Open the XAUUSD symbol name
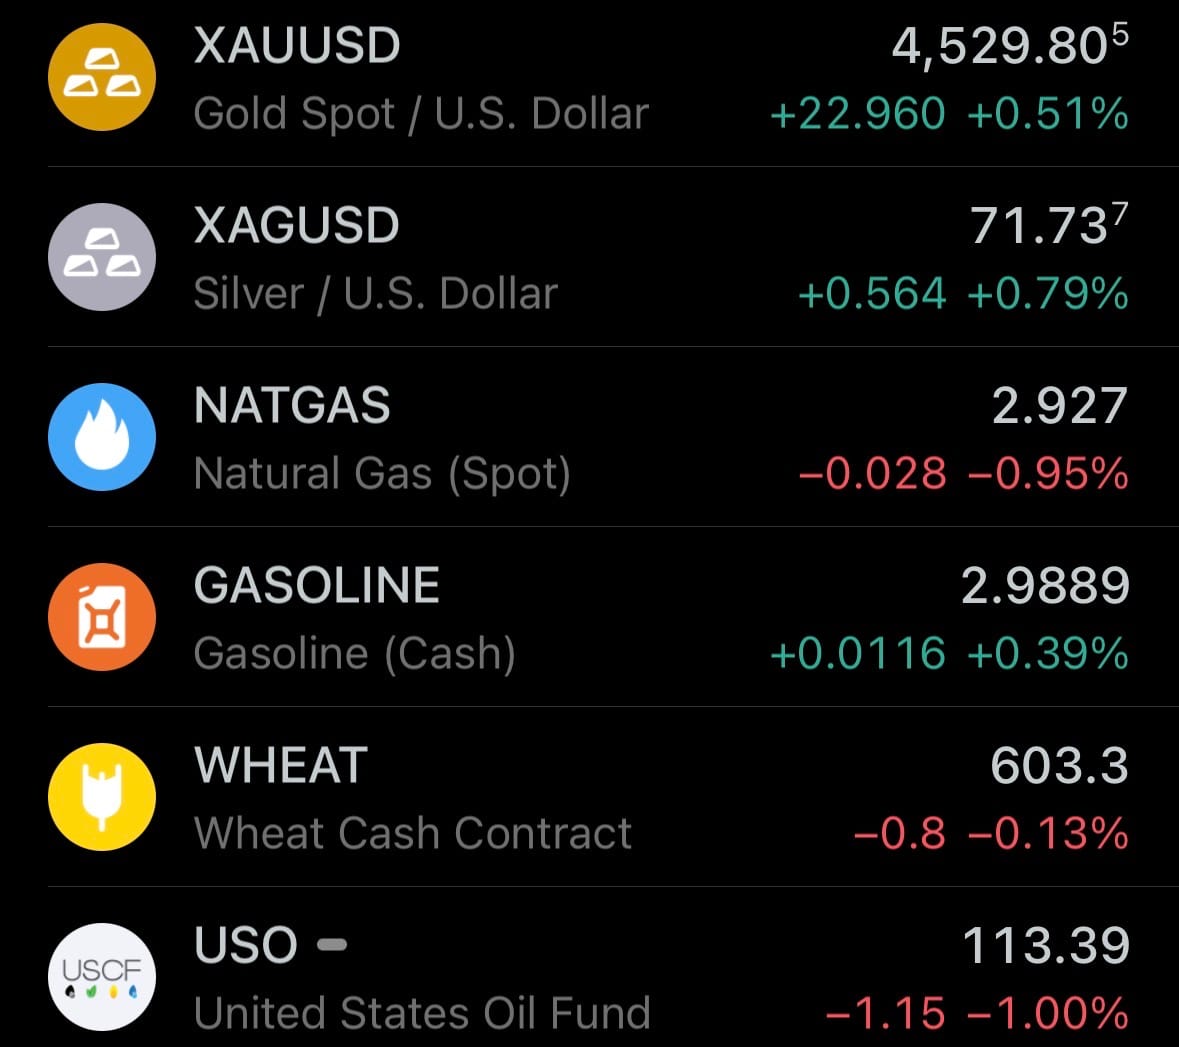The width and height of the screenshot is (1179, 1047). tap(297, 46)
